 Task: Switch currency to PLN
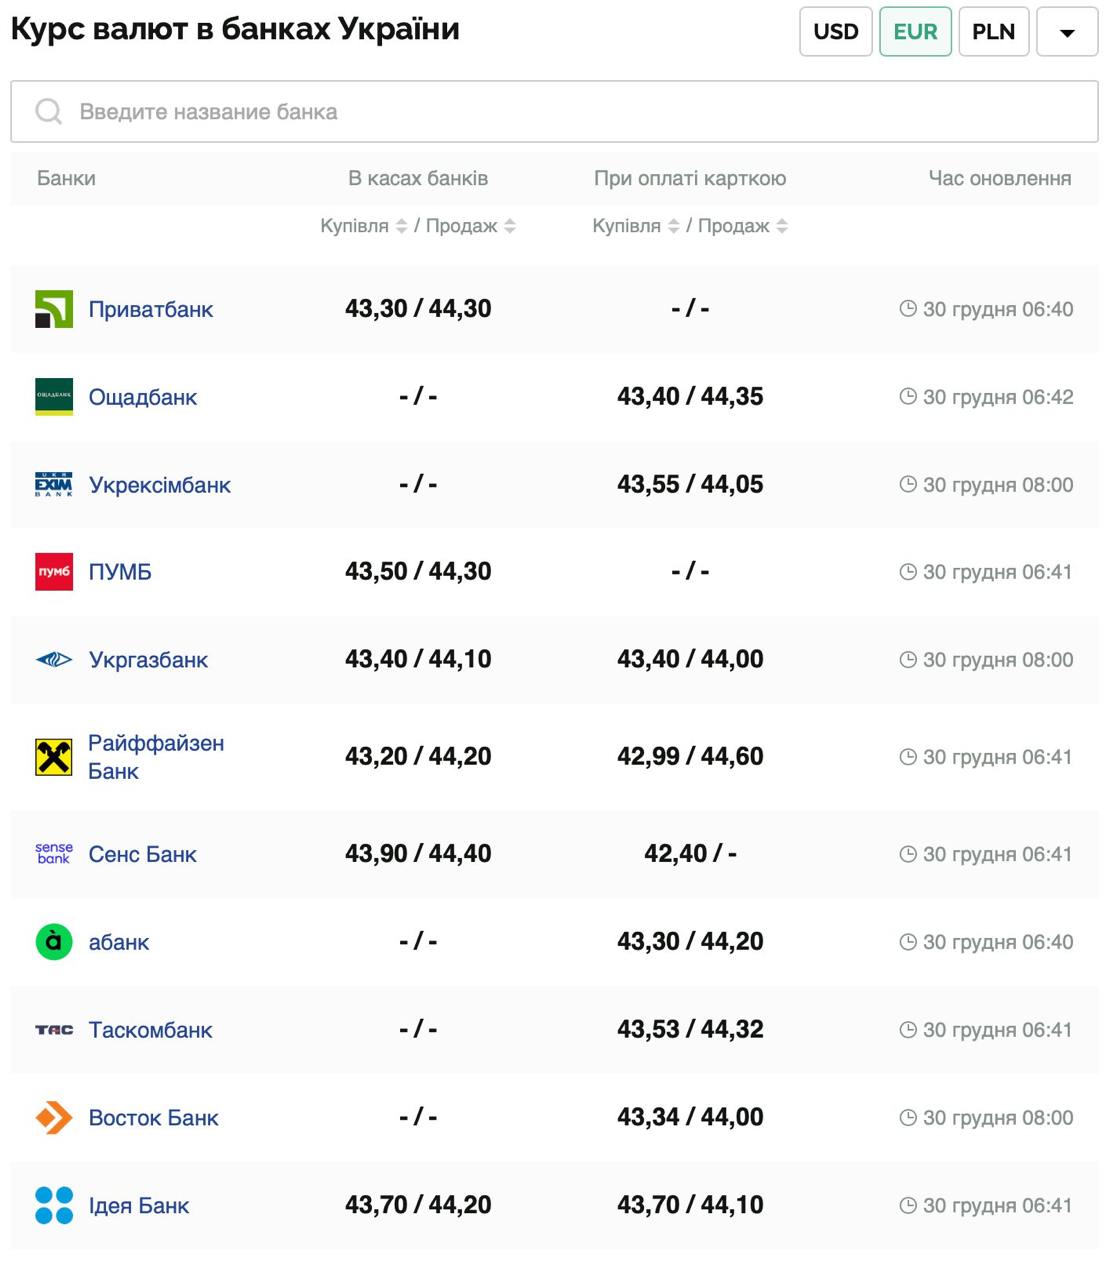pyautogui.click(x=993, y=32)
